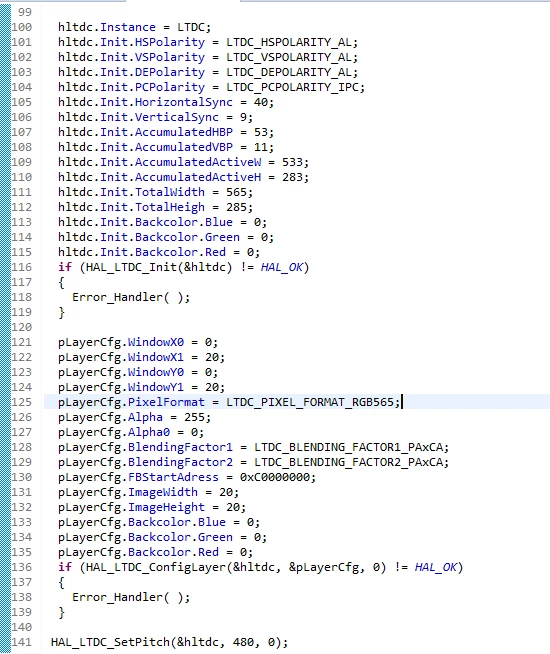
Task: Click pLayerCfg.ImageHeight = 20 line
Action: [x=152, y=508]
